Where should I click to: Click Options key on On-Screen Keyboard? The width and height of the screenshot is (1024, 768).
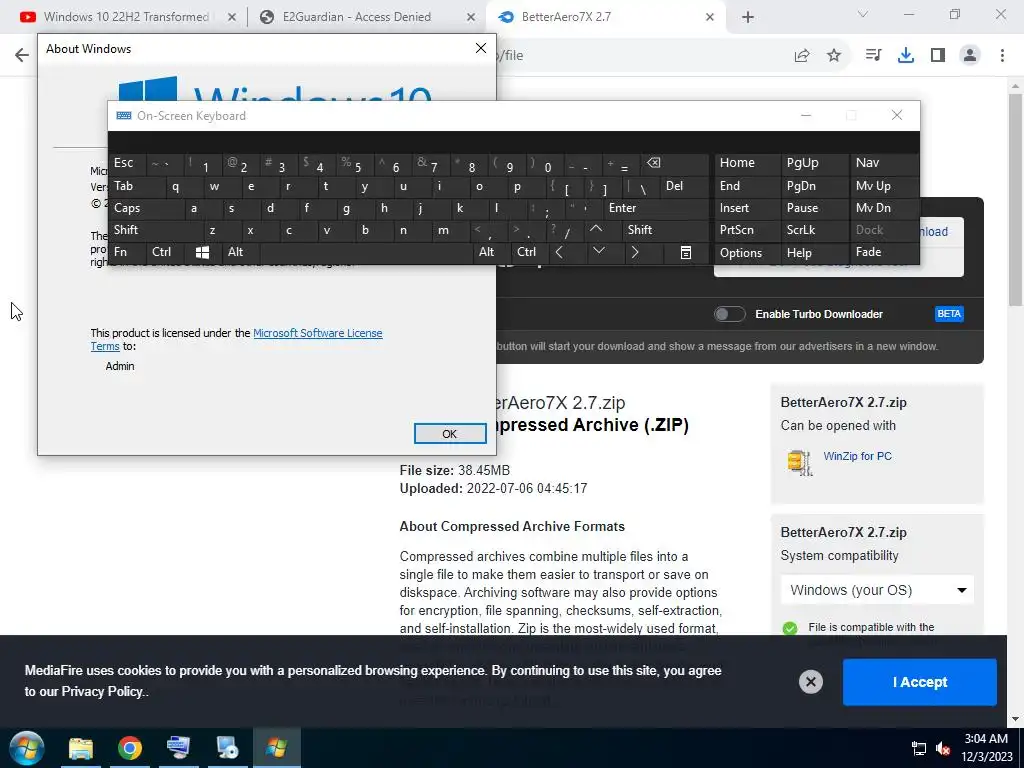[747, 253]
